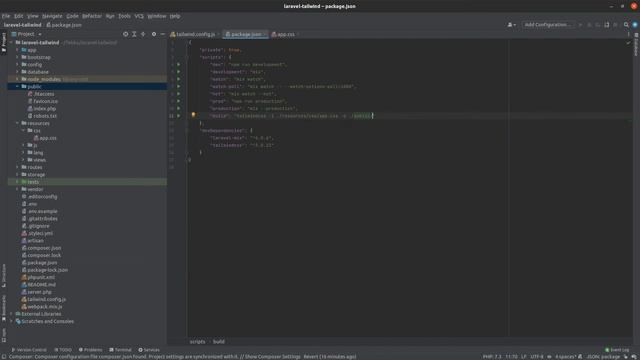
Task: Click the inspection checkmark in editor corner
Action: tap(629, 42)
